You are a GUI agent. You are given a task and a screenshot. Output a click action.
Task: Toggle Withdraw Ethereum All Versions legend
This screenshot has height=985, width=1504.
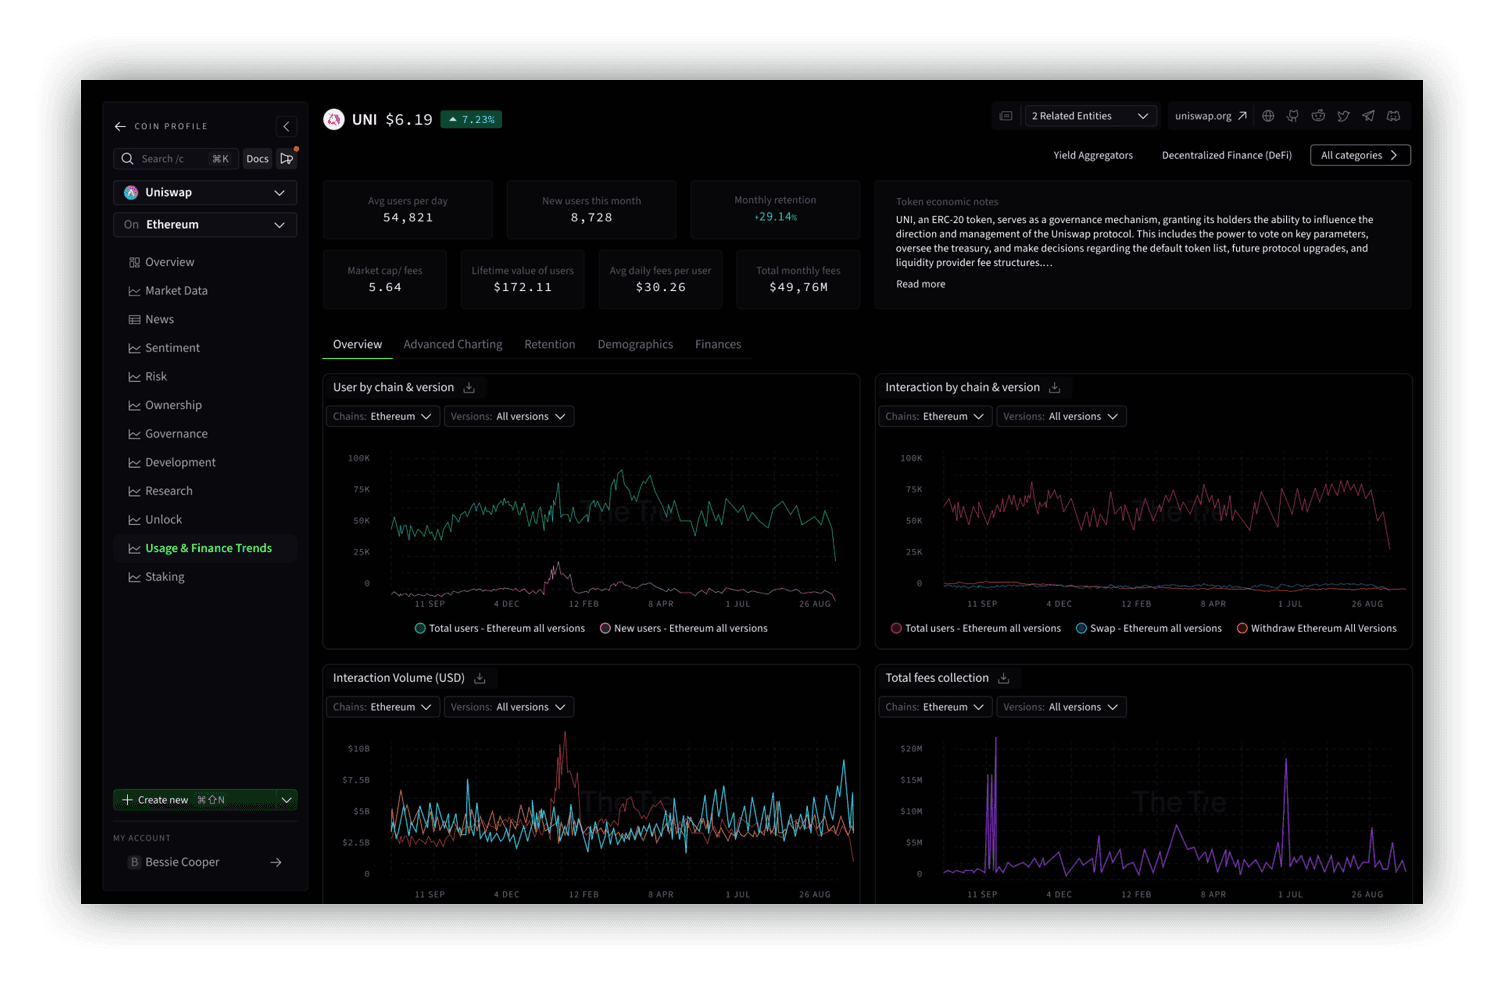[x=1317, y=629]
